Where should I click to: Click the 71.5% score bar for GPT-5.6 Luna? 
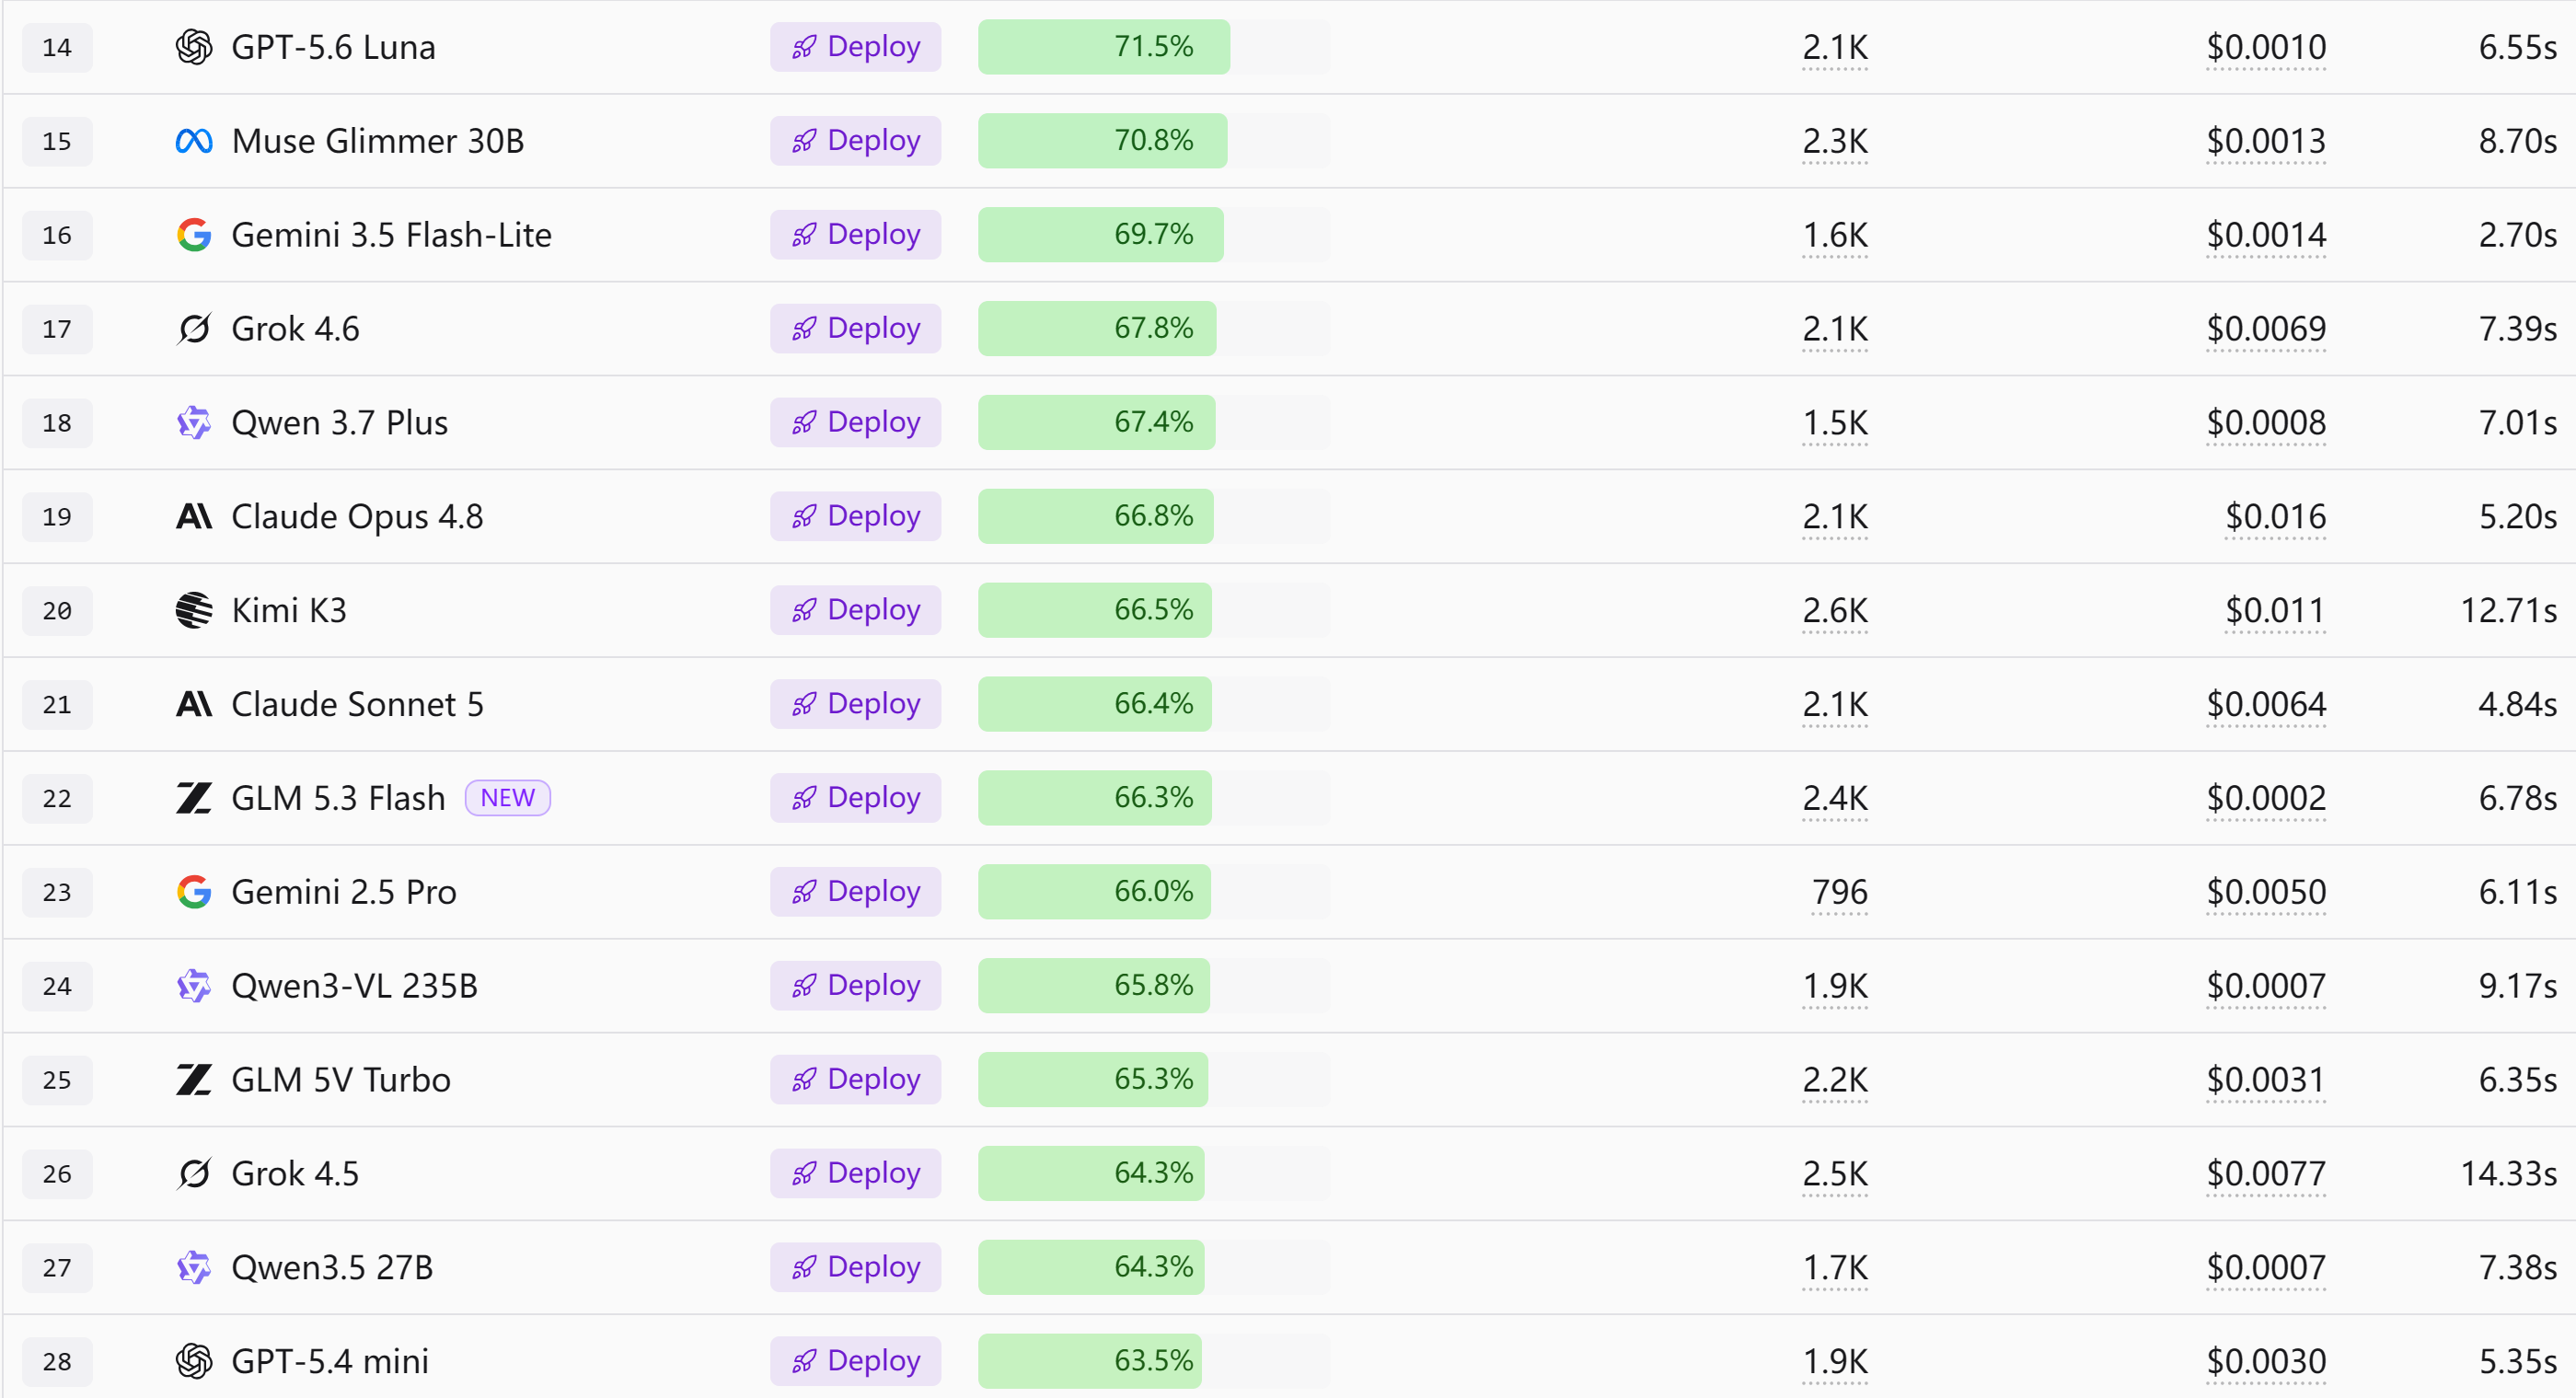pos(1154,47)
